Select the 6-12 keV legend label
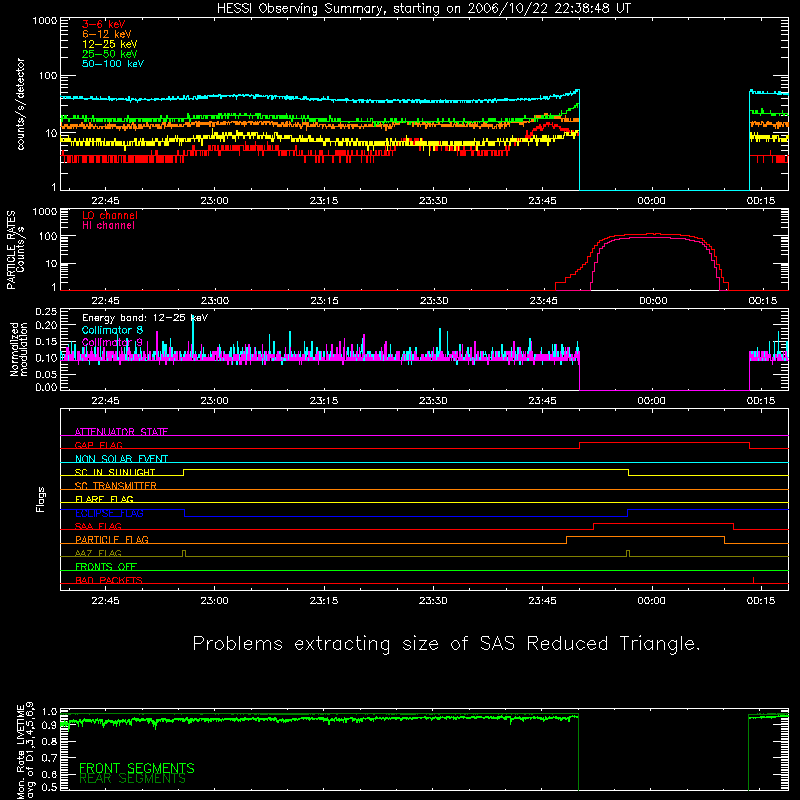 coord(107,34)
